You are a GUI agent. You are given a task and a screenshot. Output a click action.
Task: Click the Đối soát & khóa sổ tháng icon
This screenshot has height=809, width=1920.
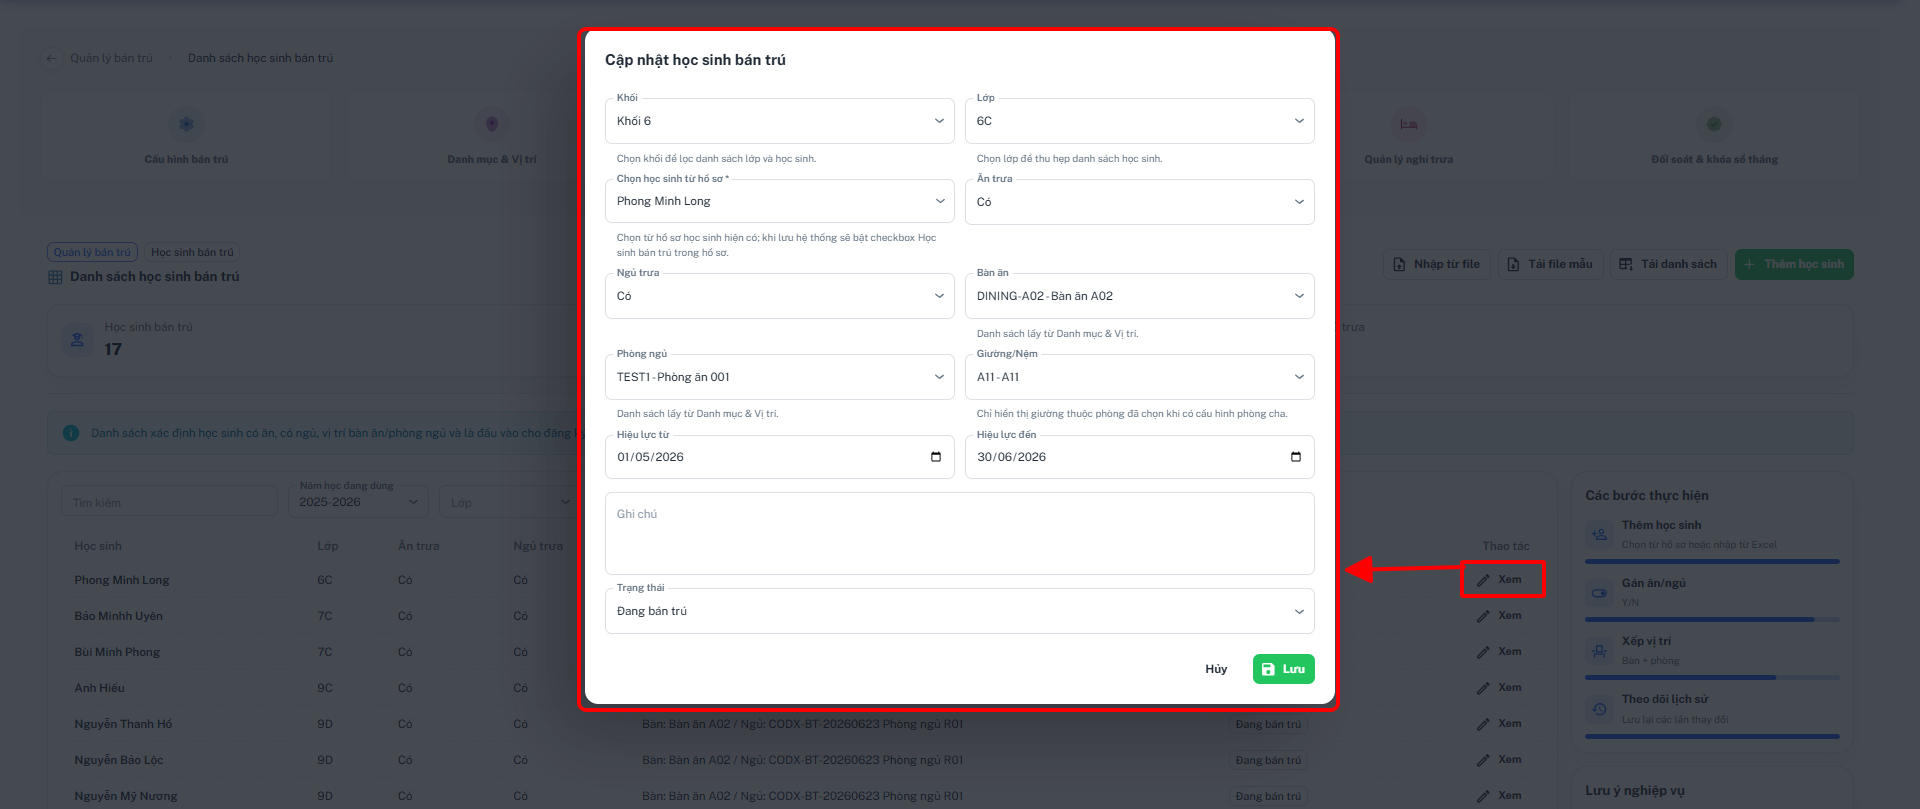1714,124
